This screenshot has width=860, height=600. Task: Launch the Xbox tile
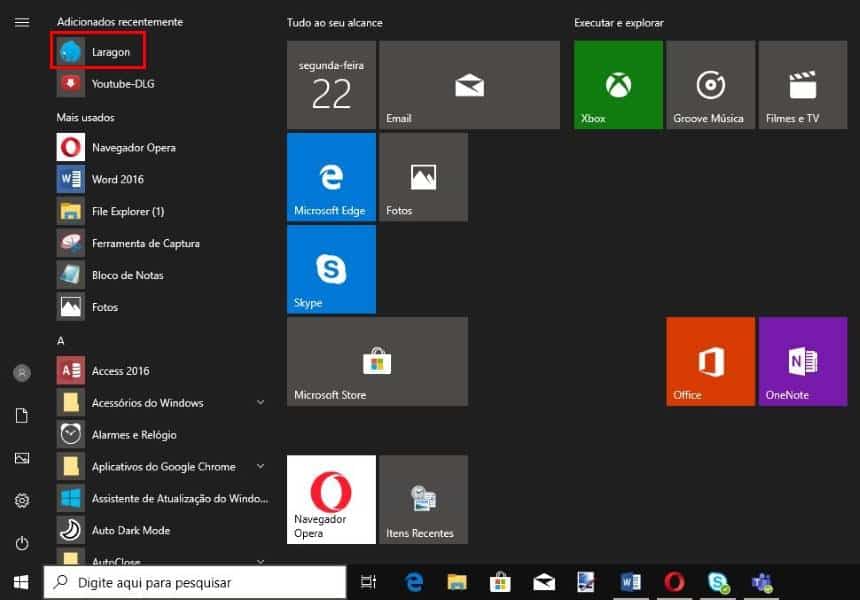[618, 85]
